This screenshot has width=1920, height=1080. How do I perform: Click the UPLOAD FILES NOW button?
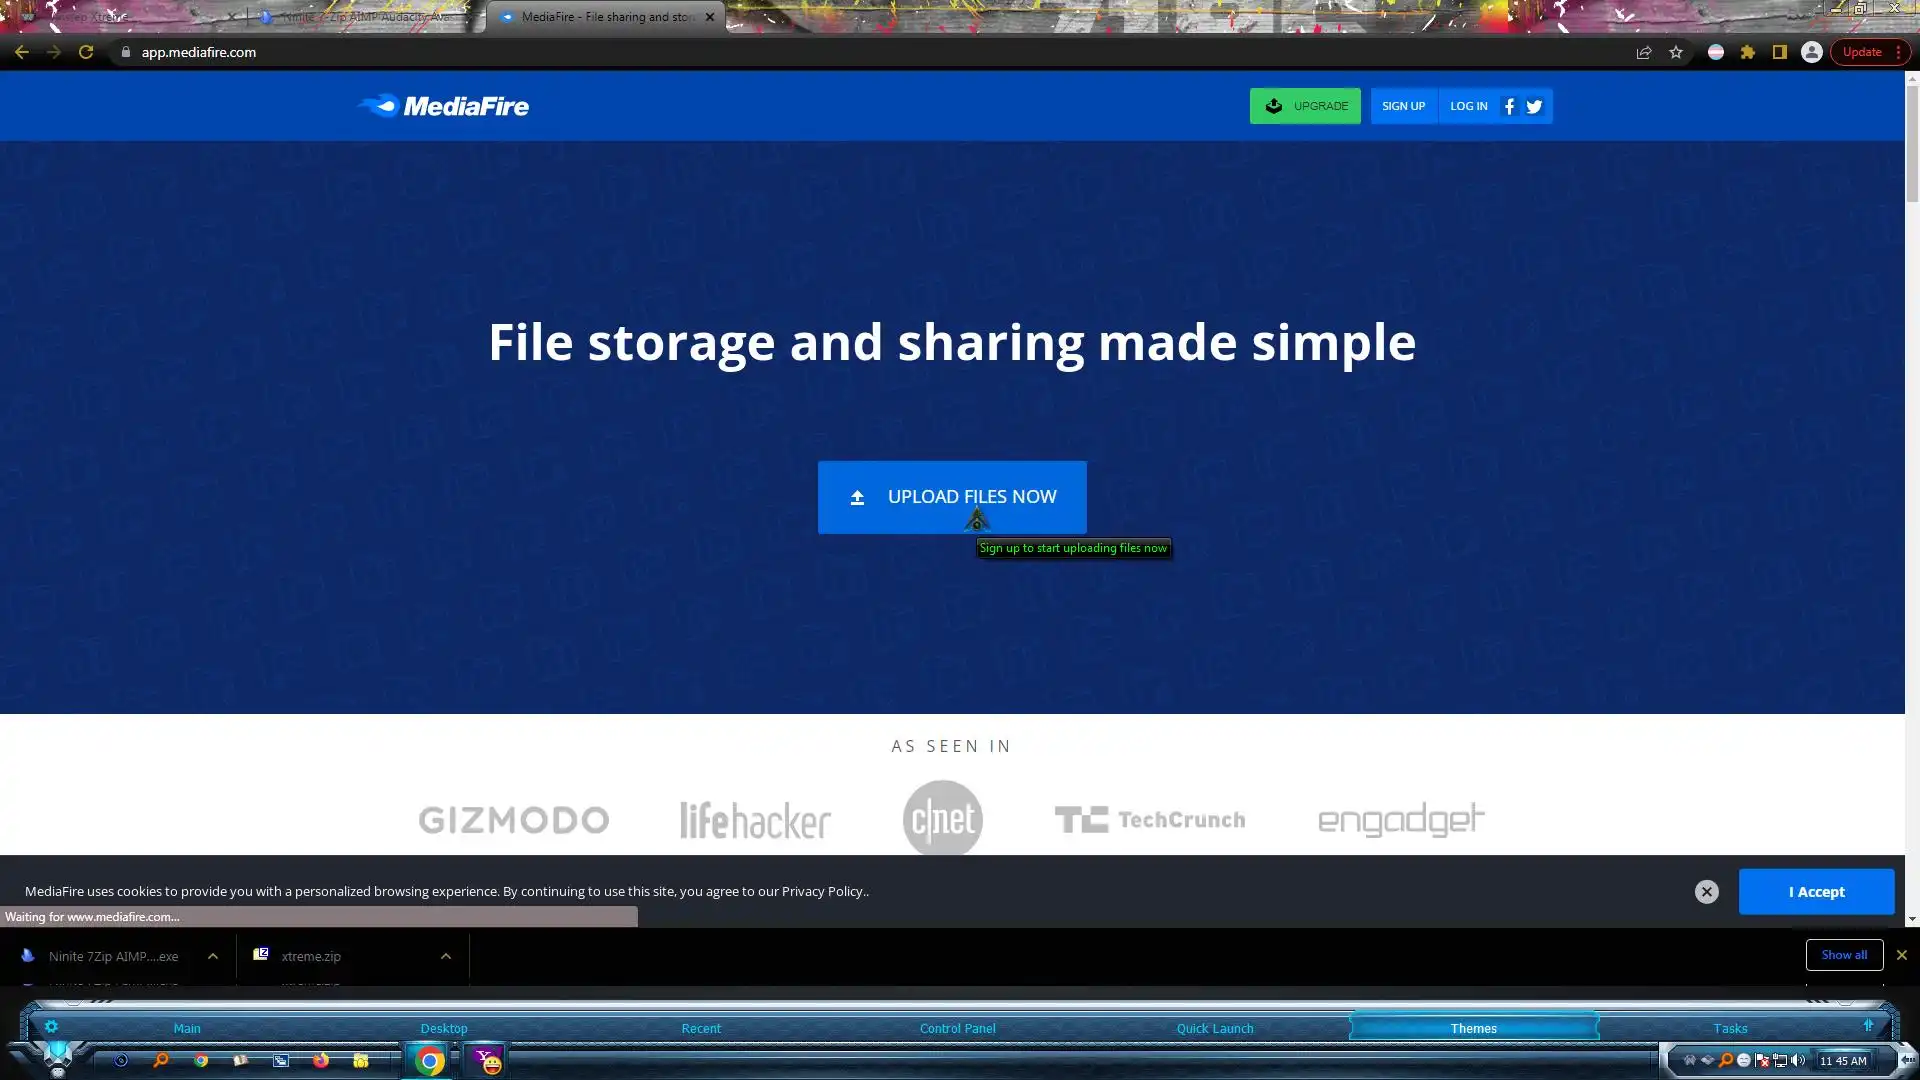pos(951,497)
